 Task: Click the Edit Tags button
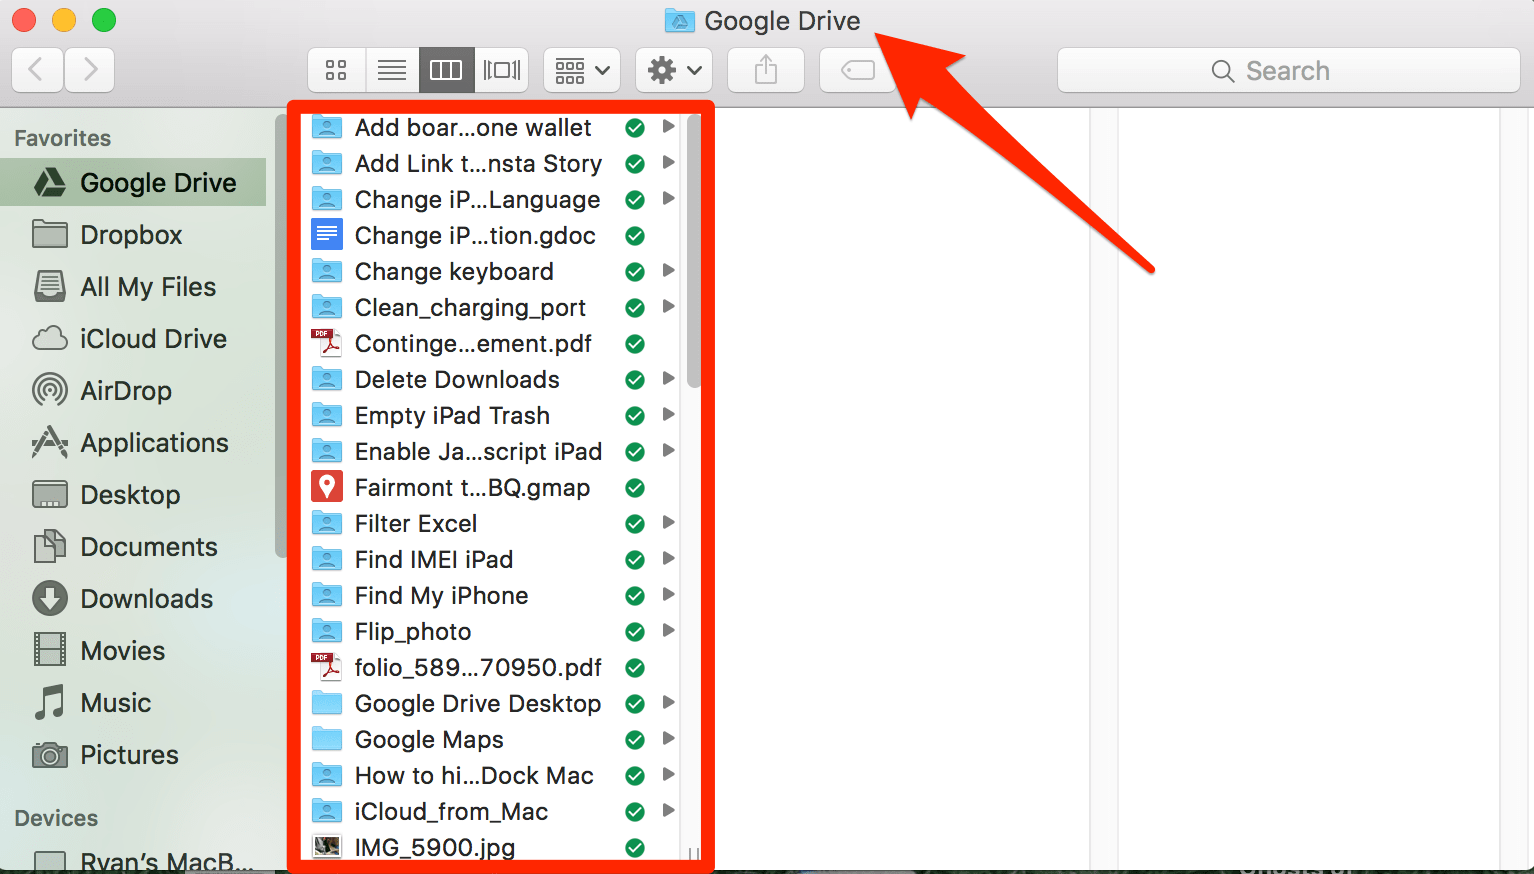pyautogui.click(x=857, y=70)
